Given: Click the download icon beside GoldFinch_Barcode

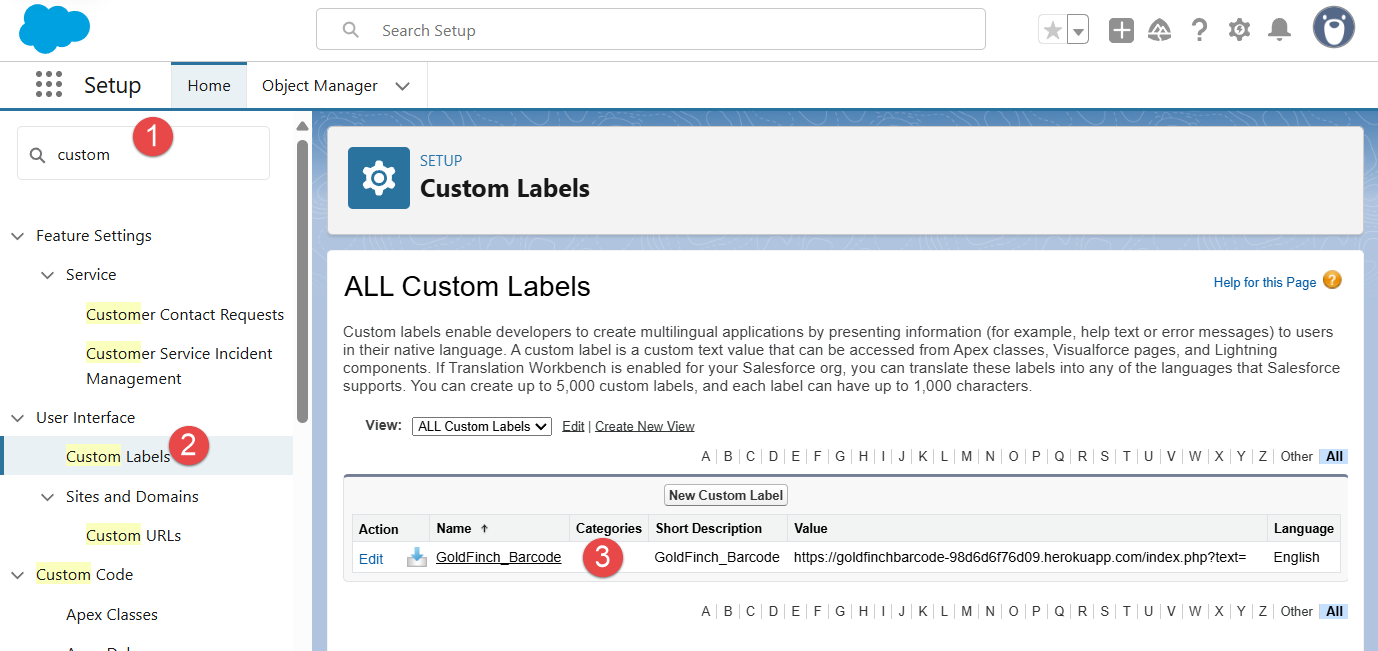Looking at the screenshot, I should [x=416, y=558].
